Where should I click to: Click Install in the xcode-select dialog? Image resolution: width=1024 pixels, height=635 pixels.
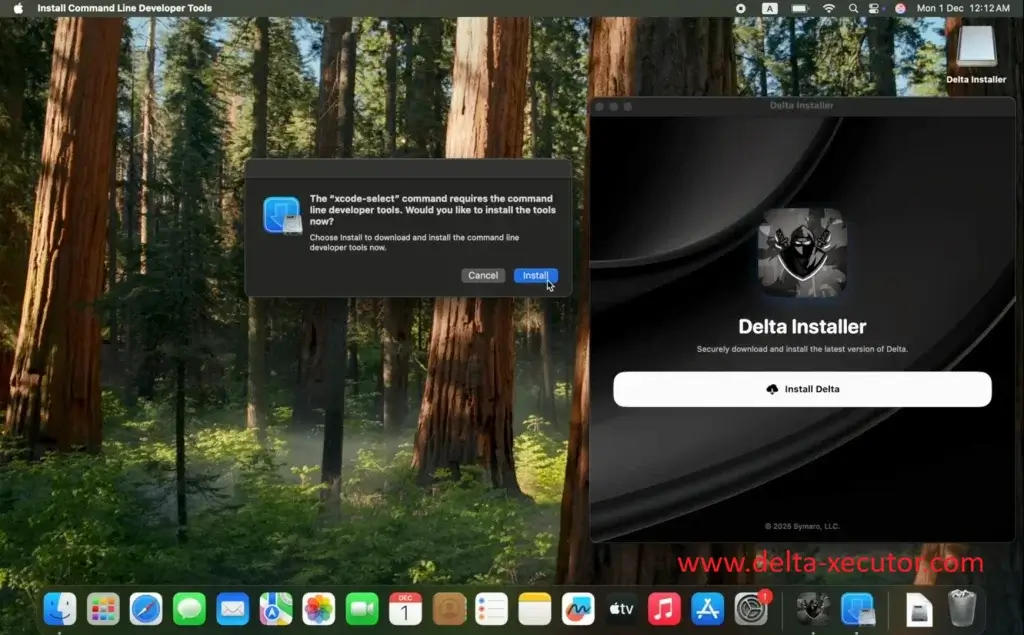point(536,276)
